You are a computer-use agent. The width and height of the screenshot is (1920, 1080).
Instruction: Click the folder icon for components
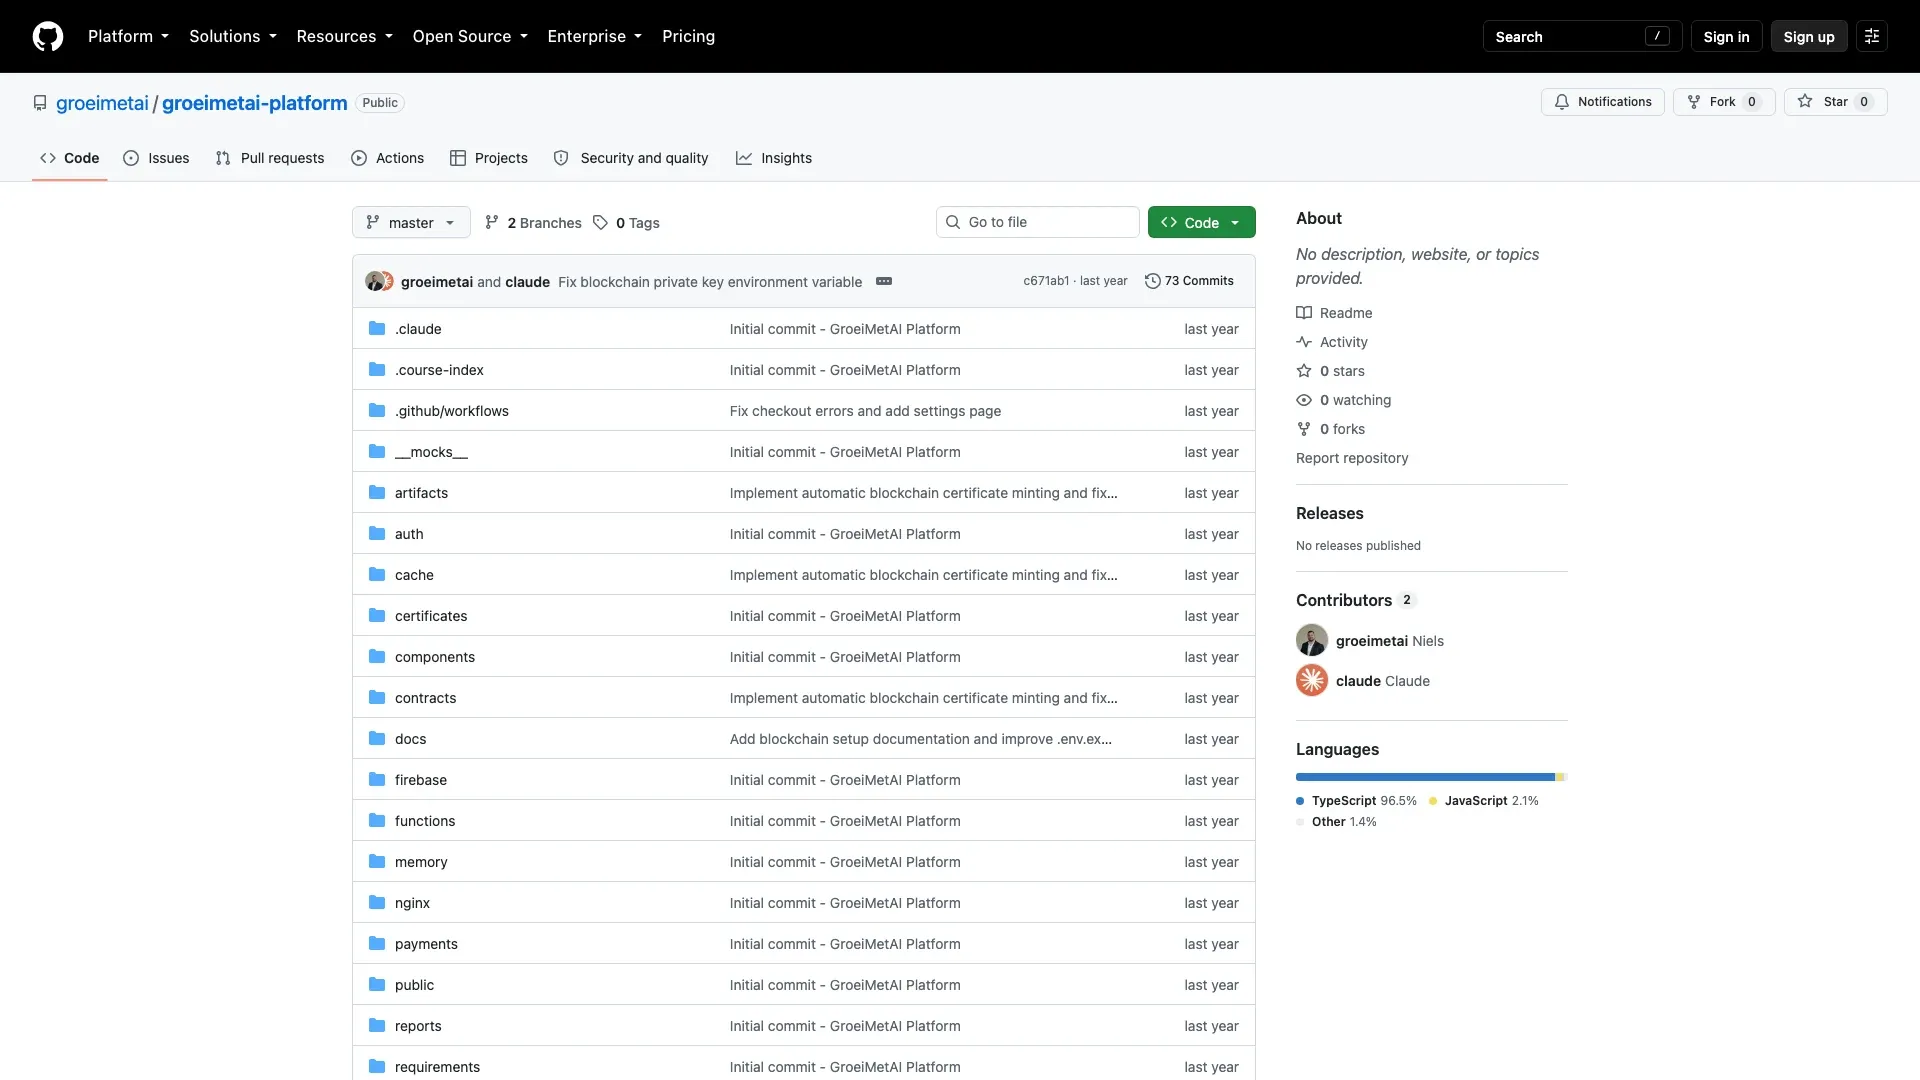377,657
